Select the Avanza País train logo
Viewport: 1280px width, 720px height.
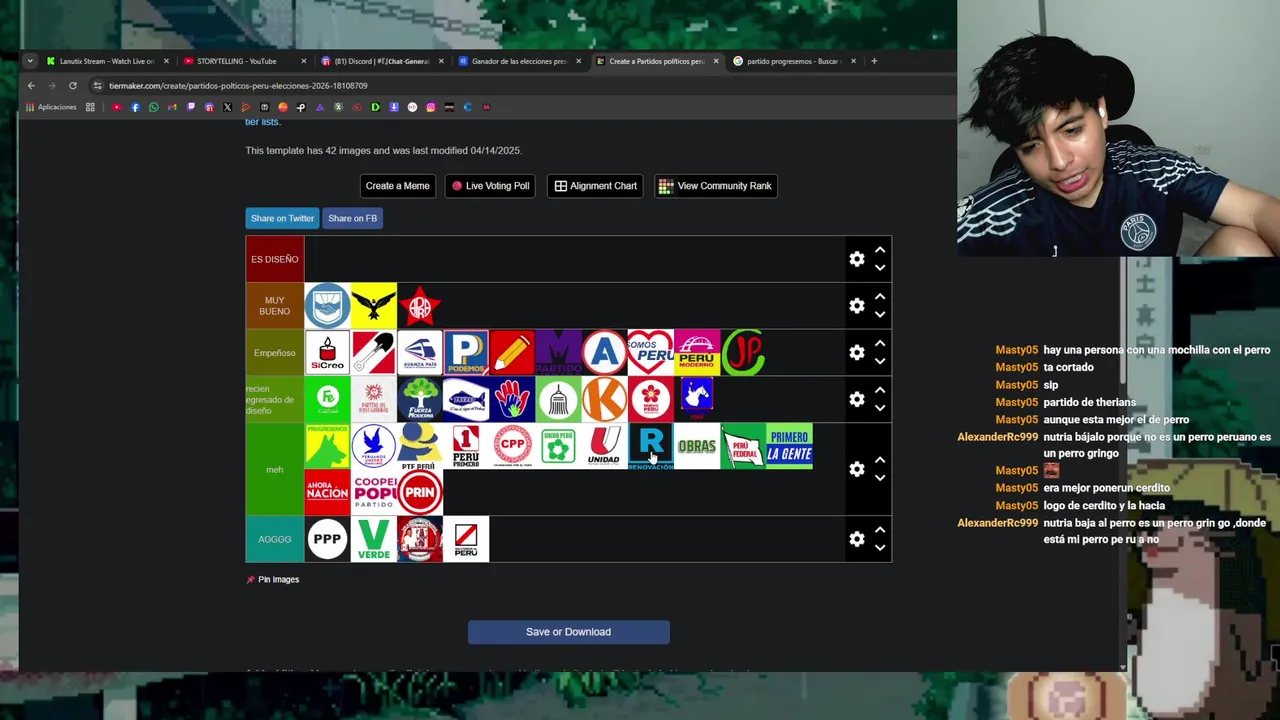(x=419, y=352)
